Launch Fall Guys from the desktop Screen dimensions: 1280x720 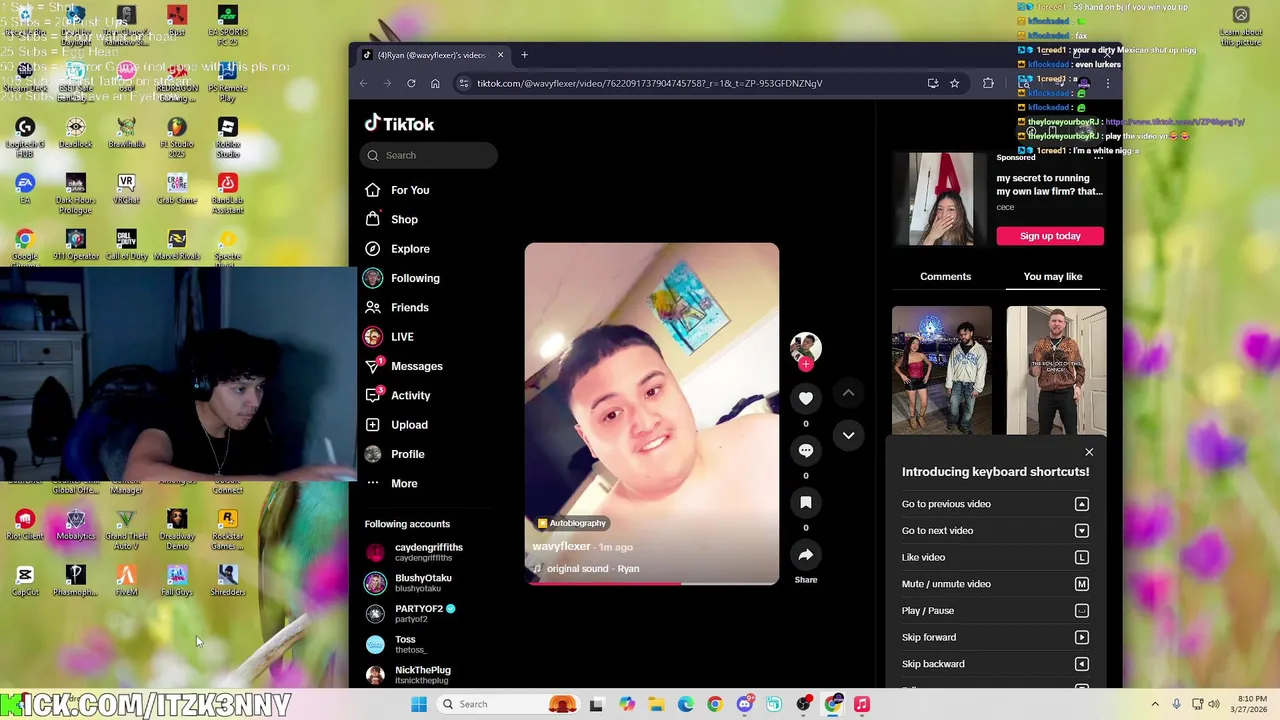[x=176, y=581]
